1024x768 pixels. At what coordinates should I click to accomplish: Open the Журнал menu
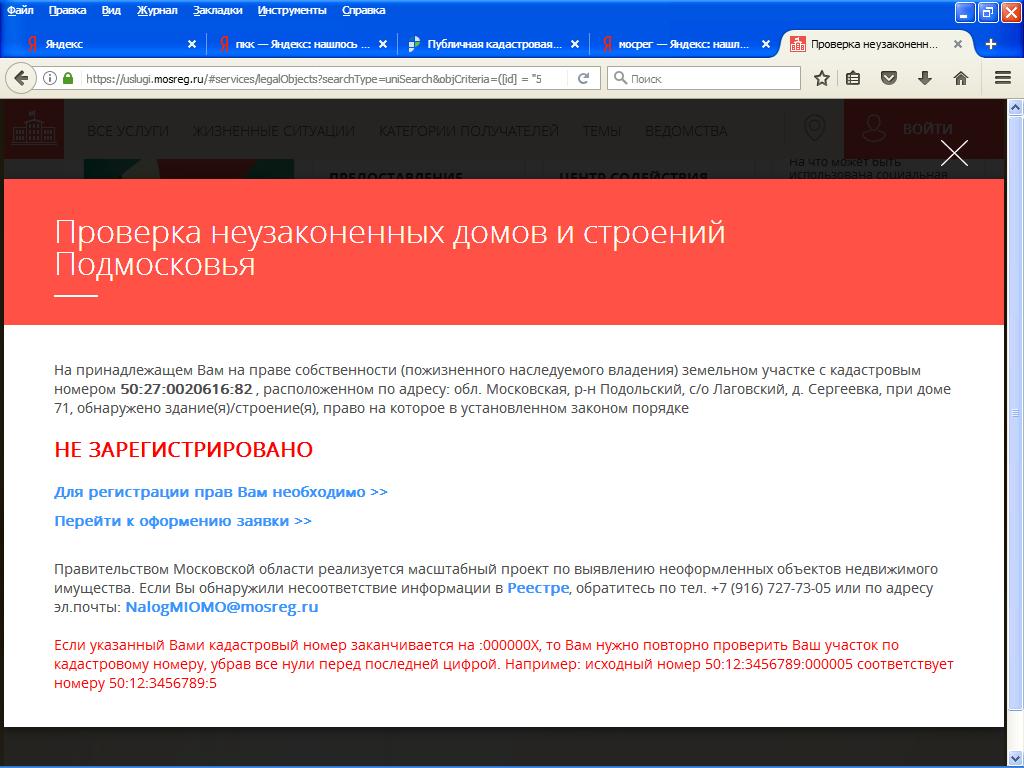157,10
